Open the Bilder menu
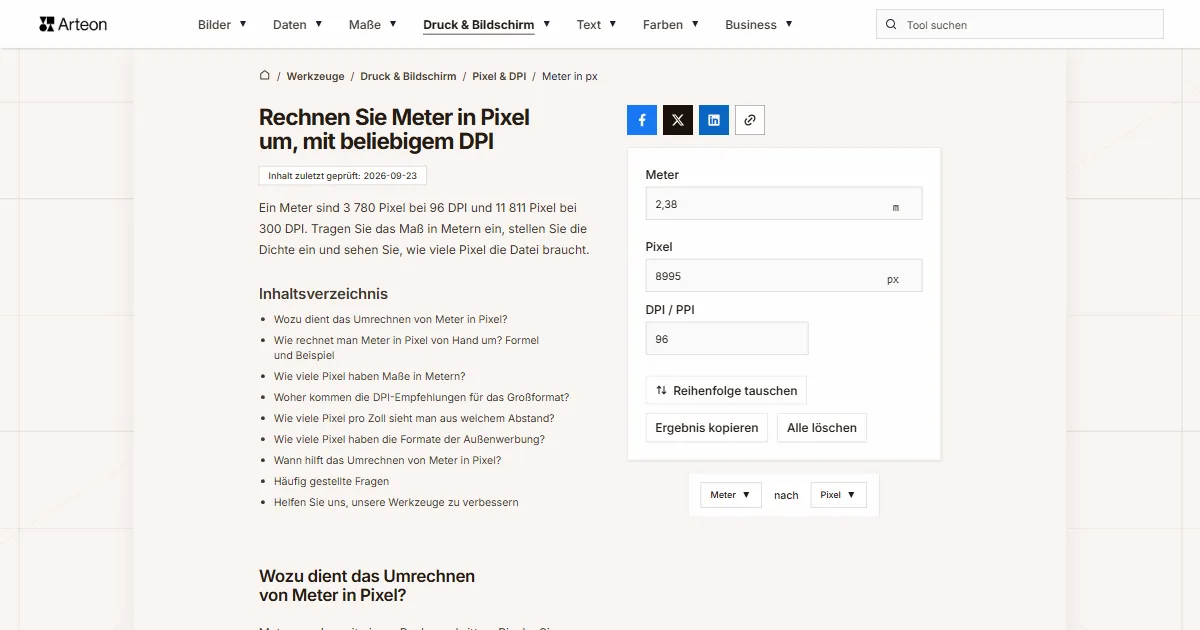This screenshot has height=630, width=1200. pos(222,25)
